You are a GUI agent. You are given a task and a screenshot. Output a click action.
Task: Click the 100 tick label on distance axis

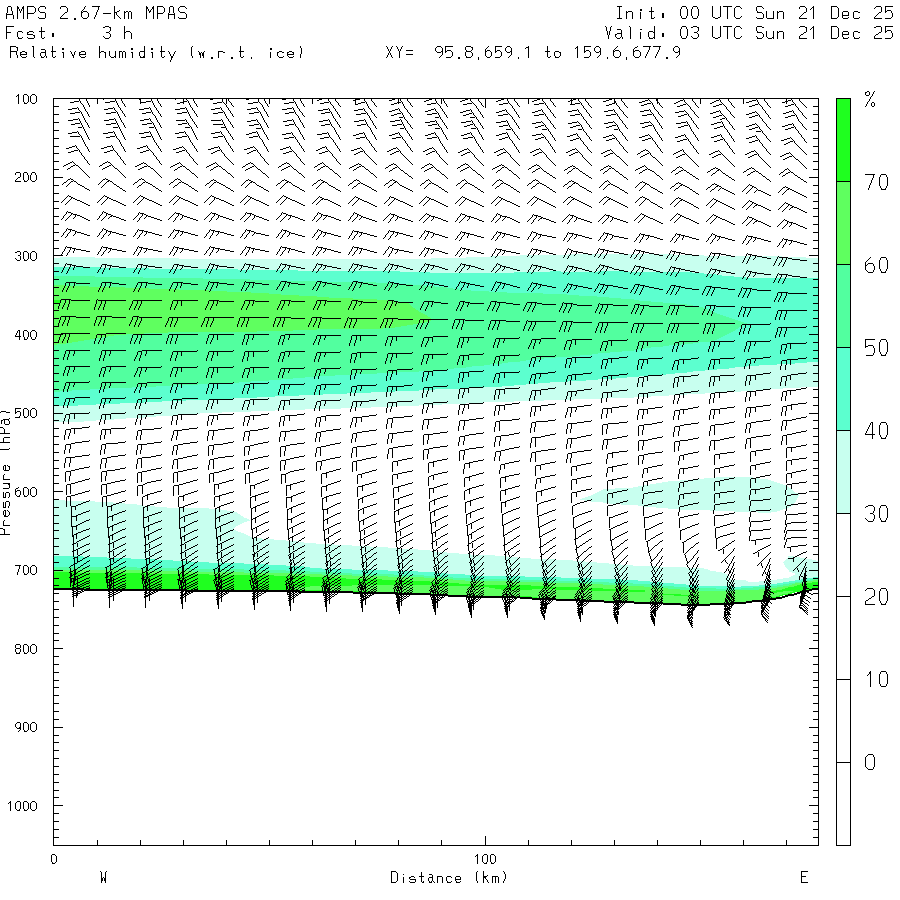(485, 859)
